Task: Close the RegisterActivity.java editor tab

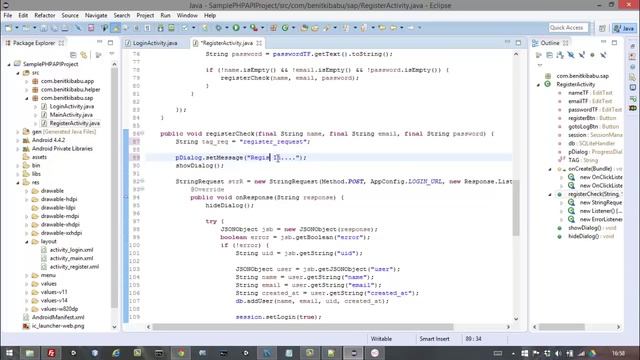Action: [259, 43]
